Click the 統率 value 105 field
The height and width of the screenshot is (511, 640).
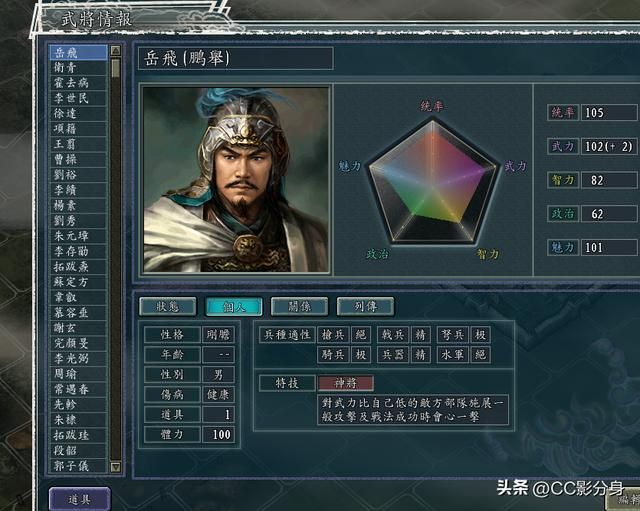pyautogui.click(x=609, y=113)
